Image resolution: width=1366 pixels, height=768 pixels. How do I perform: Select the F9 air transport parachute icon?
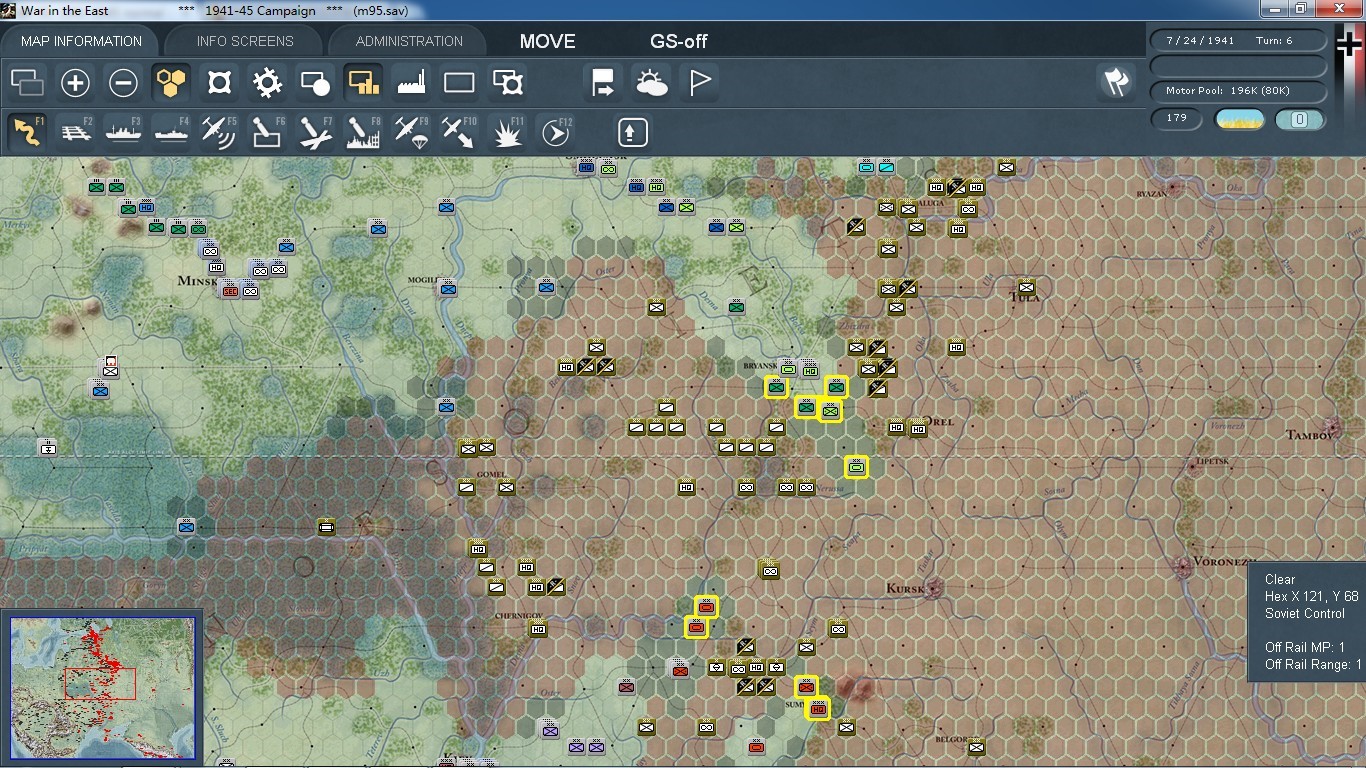coord(411,132)
